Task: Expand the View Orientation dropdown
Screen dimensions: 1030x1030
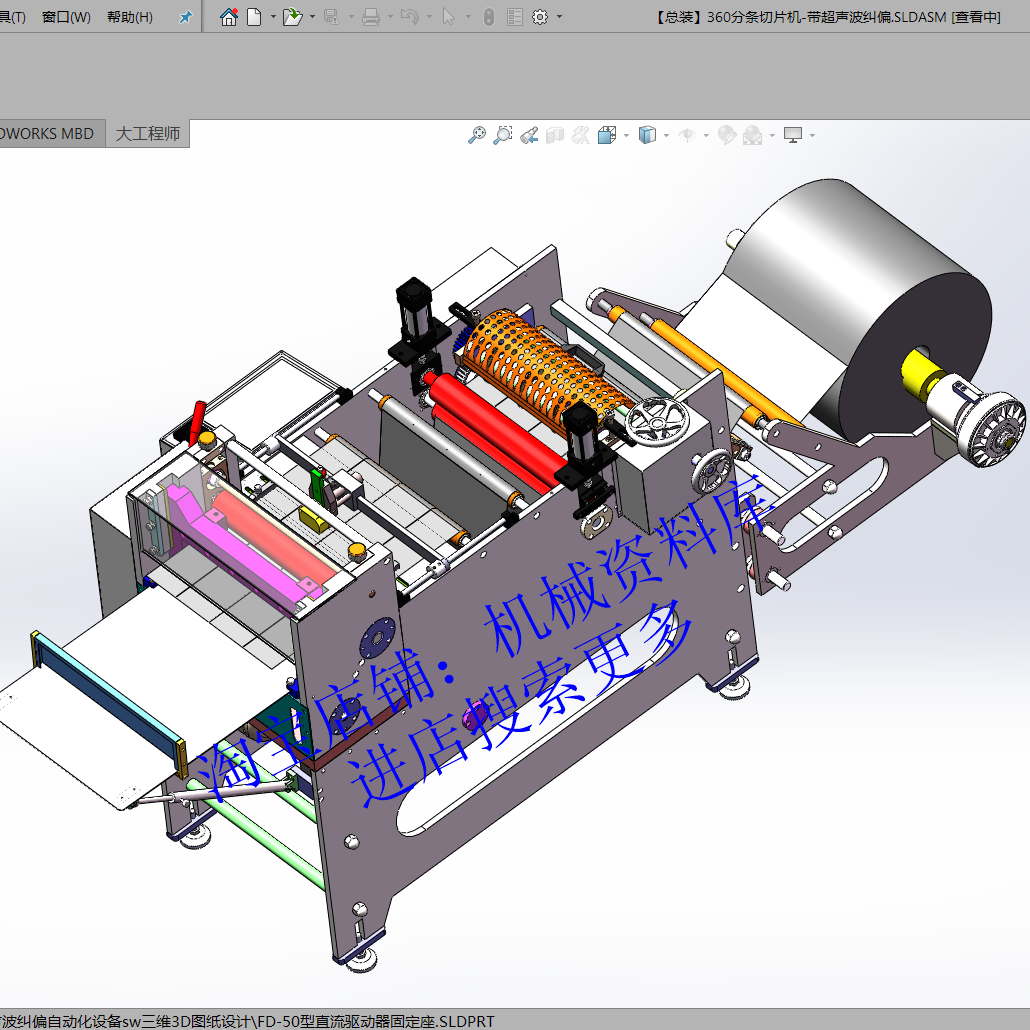Action: tap(626, 135)
